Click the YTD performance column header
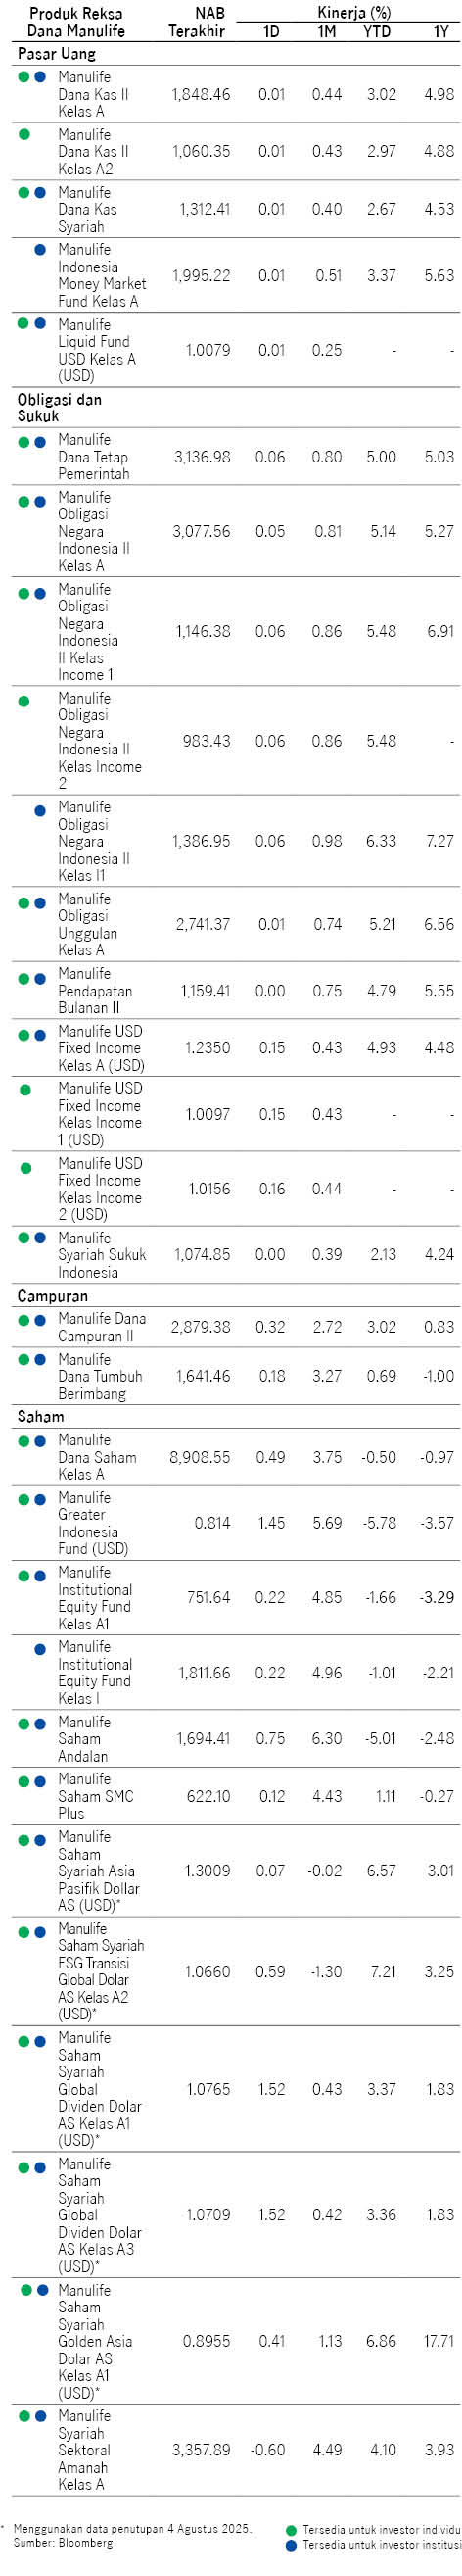The image size is (462, 2576). coord(376,31)
